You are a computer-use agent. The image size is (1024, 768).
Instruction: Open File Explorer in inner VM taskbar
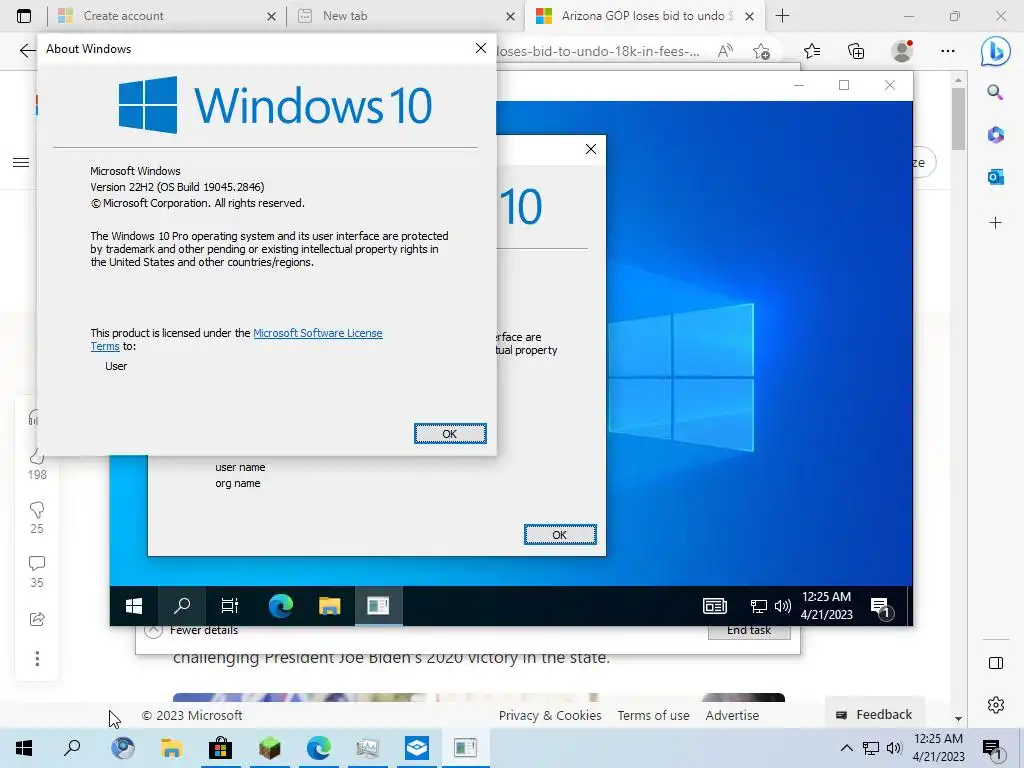(329, 606)
